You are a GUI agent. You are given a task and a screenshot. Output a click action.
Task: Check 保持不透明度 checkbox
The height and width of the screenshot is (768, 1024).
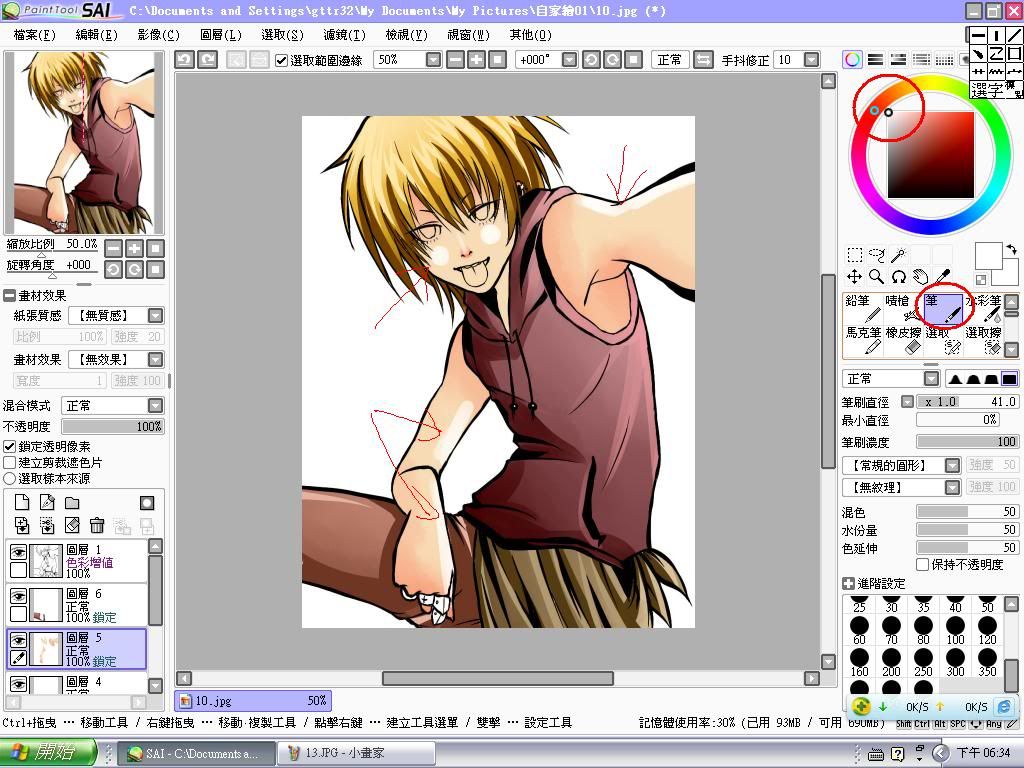pos(923,564)
